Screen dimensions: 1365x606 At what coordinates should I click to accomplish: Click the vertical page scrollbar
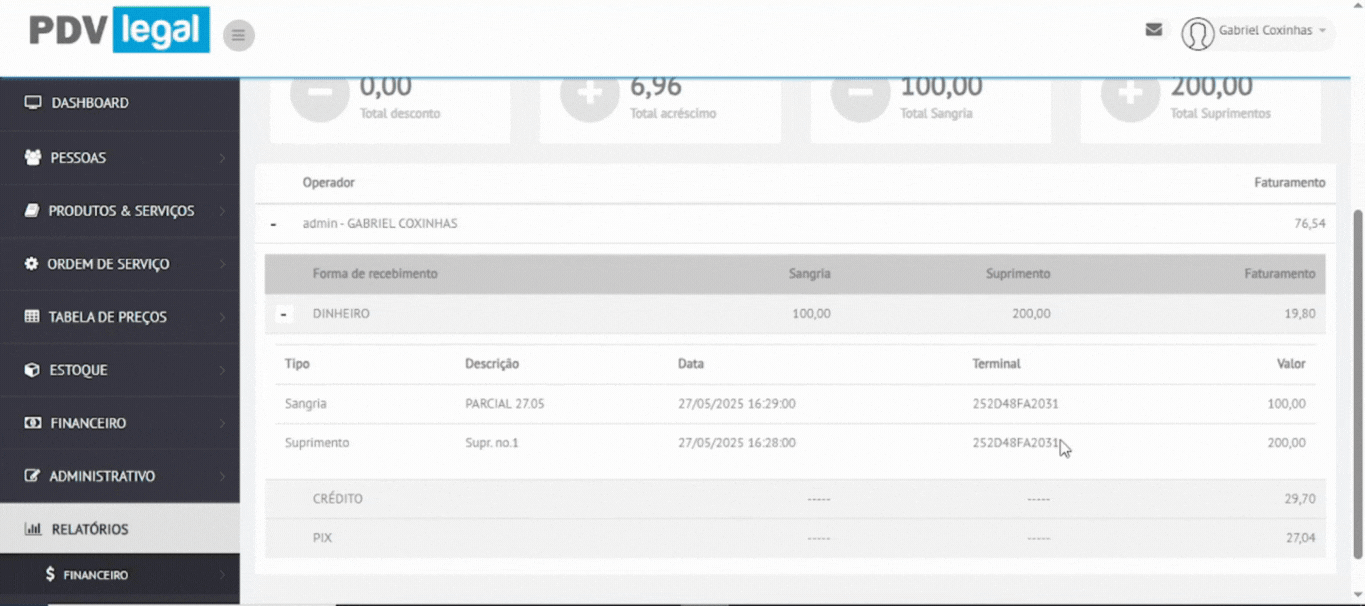pyautogui.click(x=1357, y=380)
